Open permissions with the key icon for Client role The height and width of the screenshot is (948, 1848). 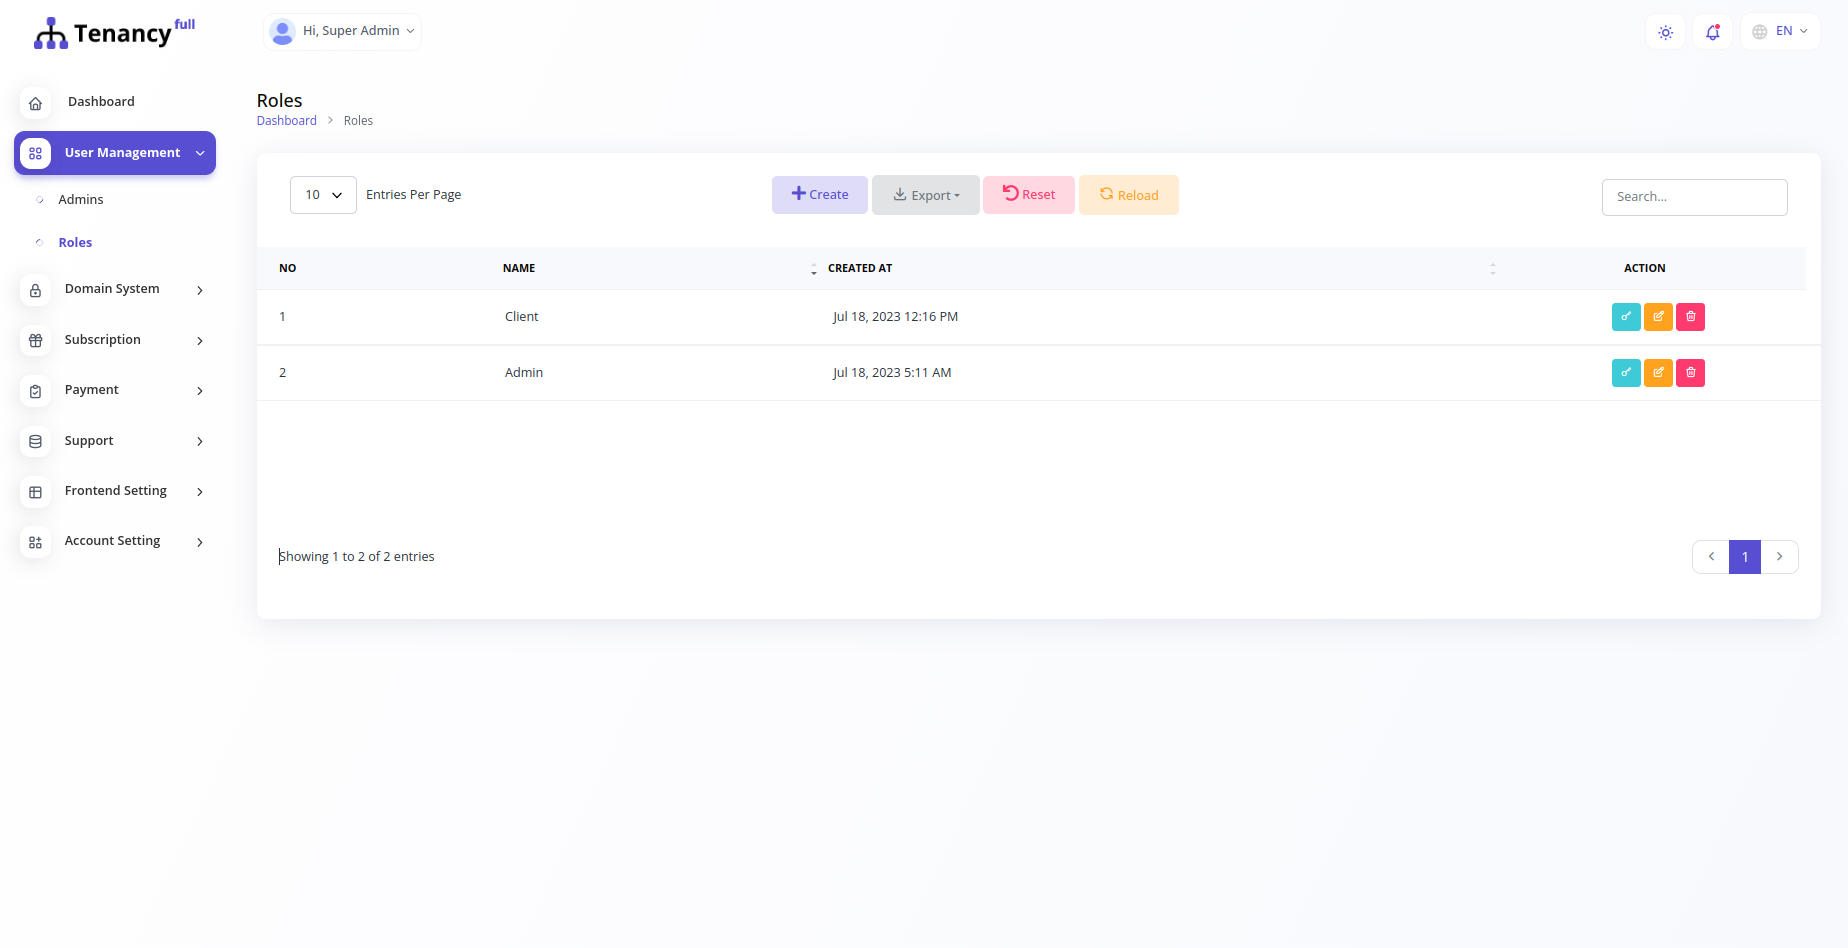tap(1626, 317)
